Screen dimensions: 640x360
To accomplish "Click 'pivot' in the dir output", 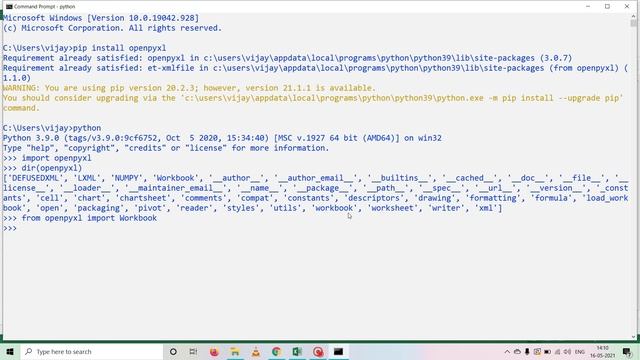I will coord(151,208).
